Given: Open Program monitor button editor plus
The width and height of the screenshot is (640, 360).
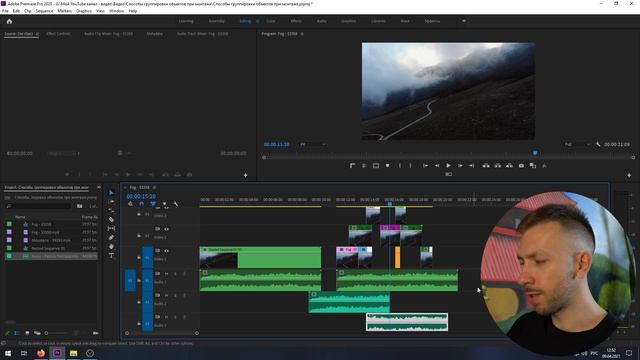Looking at the screenshot, I should coord(629,175).
